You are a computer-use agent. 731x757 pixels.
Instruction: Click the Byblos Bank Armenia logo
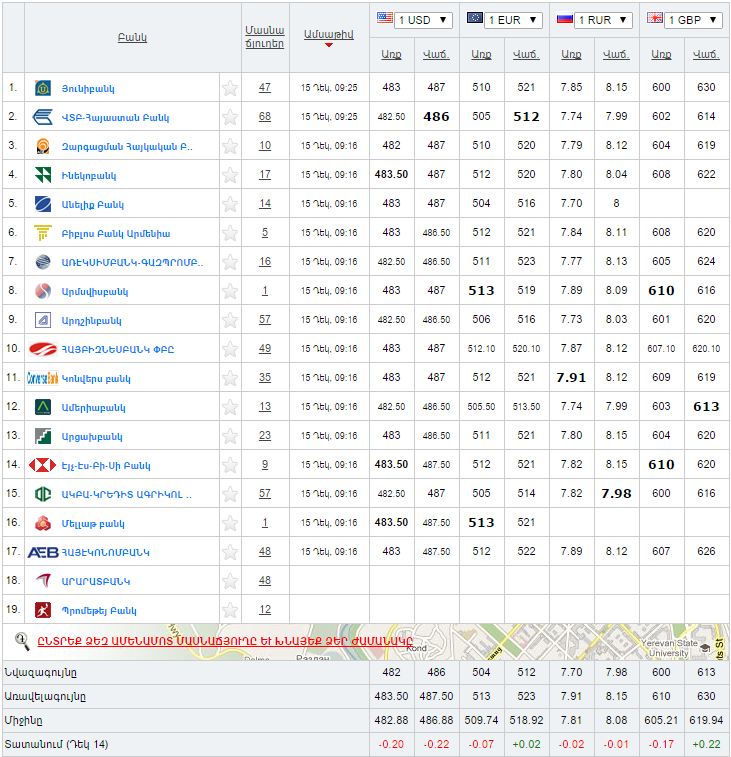43,233
